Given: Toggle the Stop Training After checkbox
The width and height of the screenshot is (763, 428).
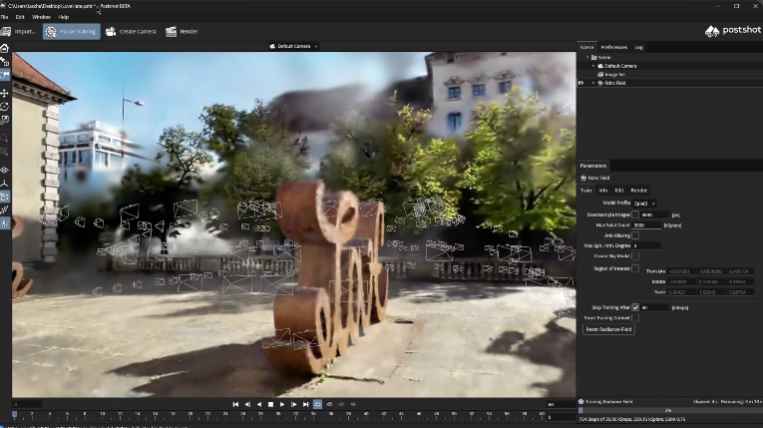Looking at the screenshot, I should [635, 307].
